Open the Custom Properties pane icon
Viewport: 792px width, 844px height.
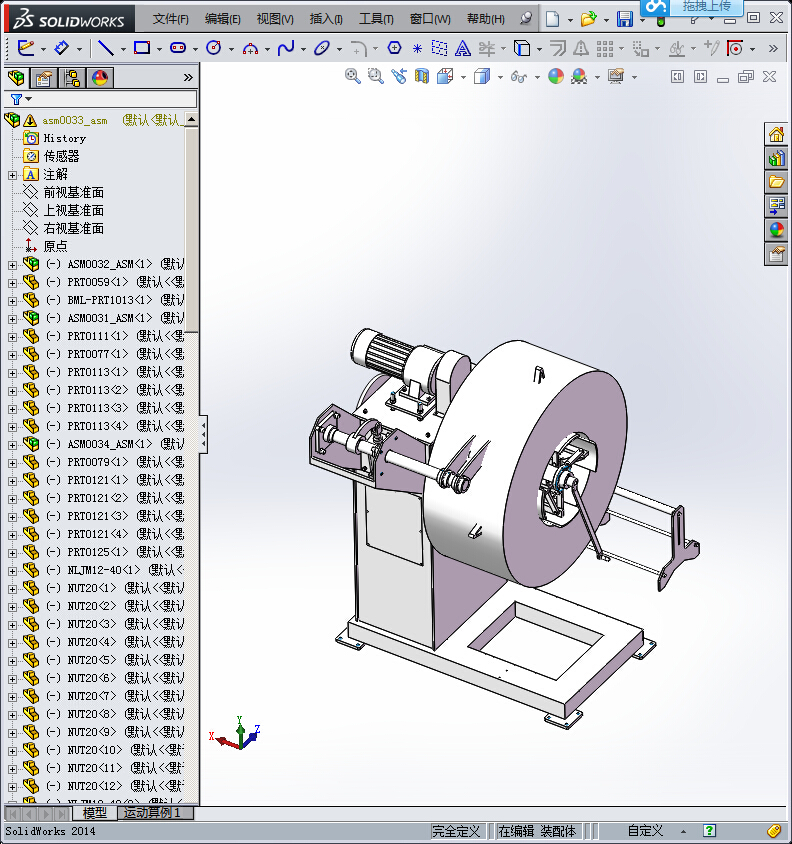pos(776,254)
